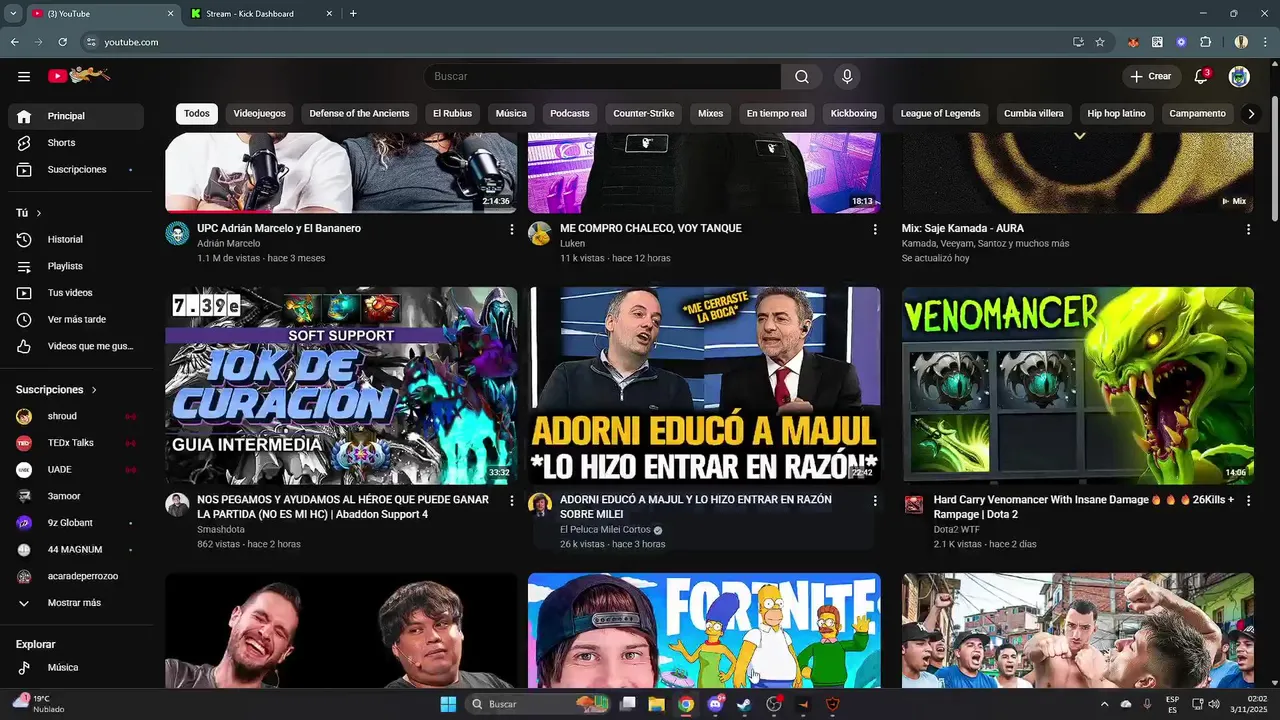Open Shorts in the sidebar

pyautogui.click(x=76, y=143)
